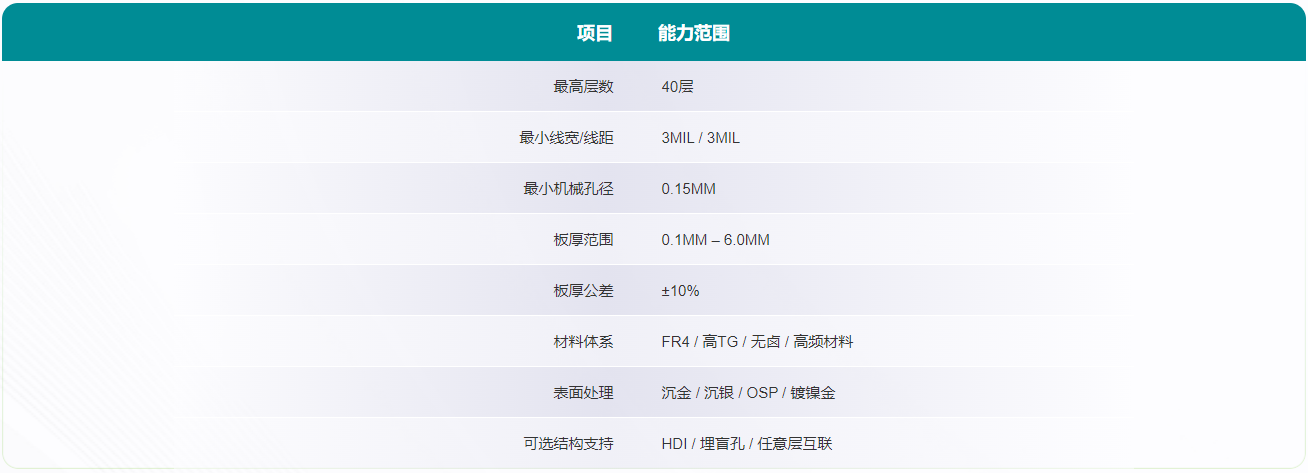Select the 可选结构支持 row label
1308x473 pixels.
click(x=568, y=444)
